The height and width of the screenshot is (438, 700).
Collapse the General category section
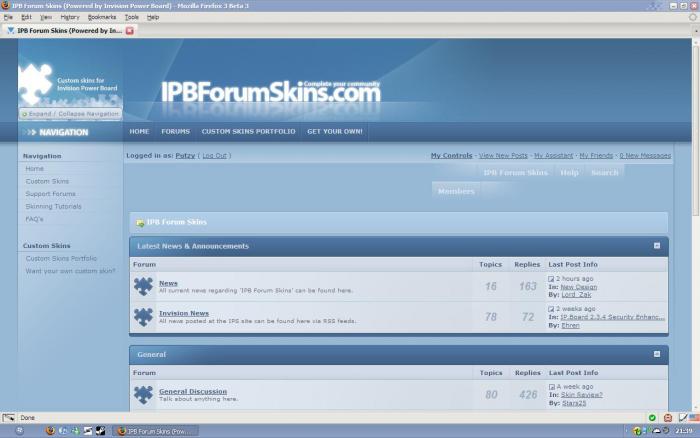coord(657,354)
